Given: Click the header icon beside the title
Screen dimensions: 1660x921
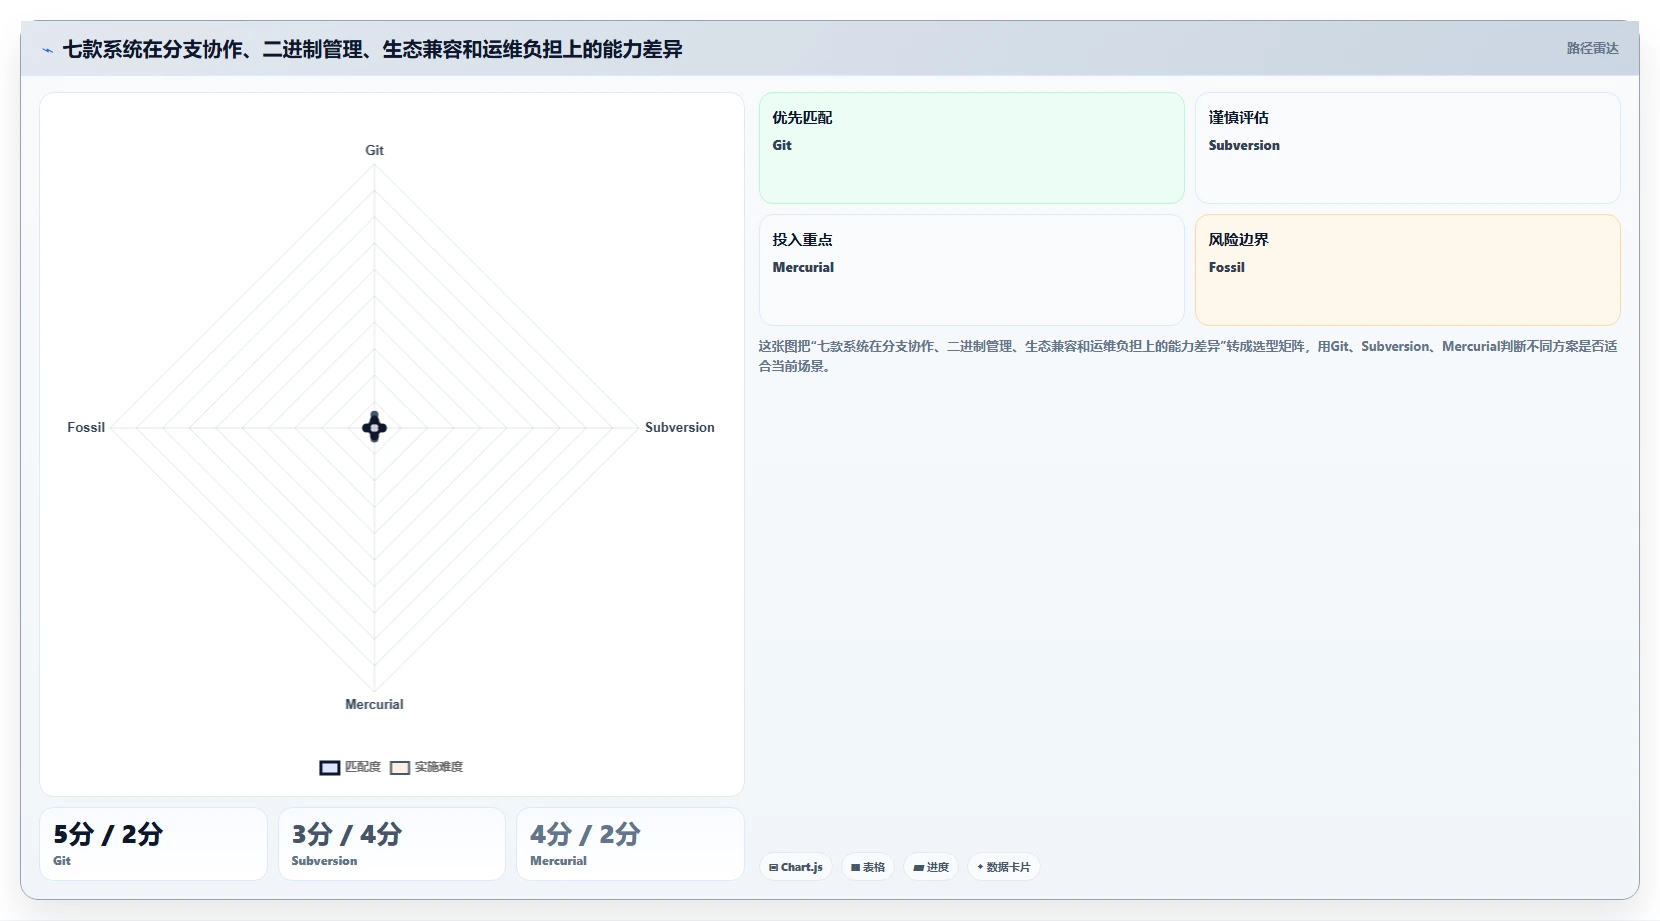Looking at the screenshot, I should pyautogui.click(x=47, y=50).
